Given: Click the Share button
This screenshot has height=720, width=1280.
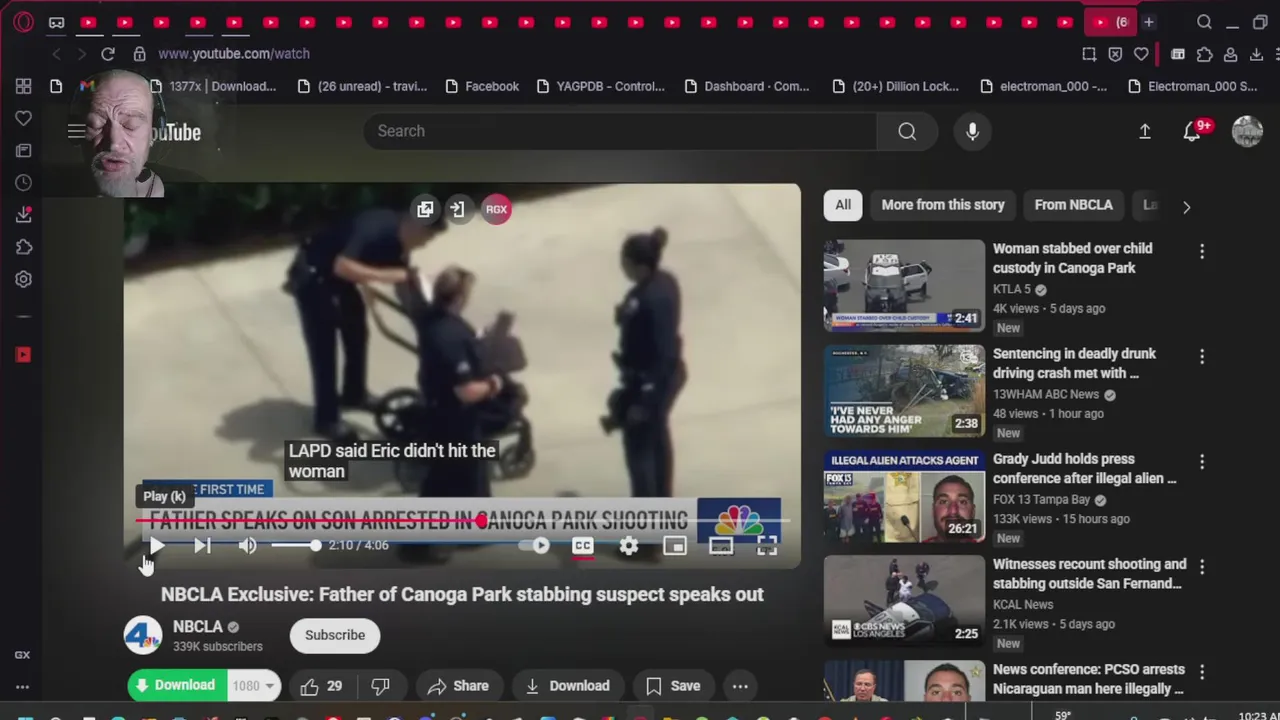Looking at the screenshot, I should [x=458, y=686].
